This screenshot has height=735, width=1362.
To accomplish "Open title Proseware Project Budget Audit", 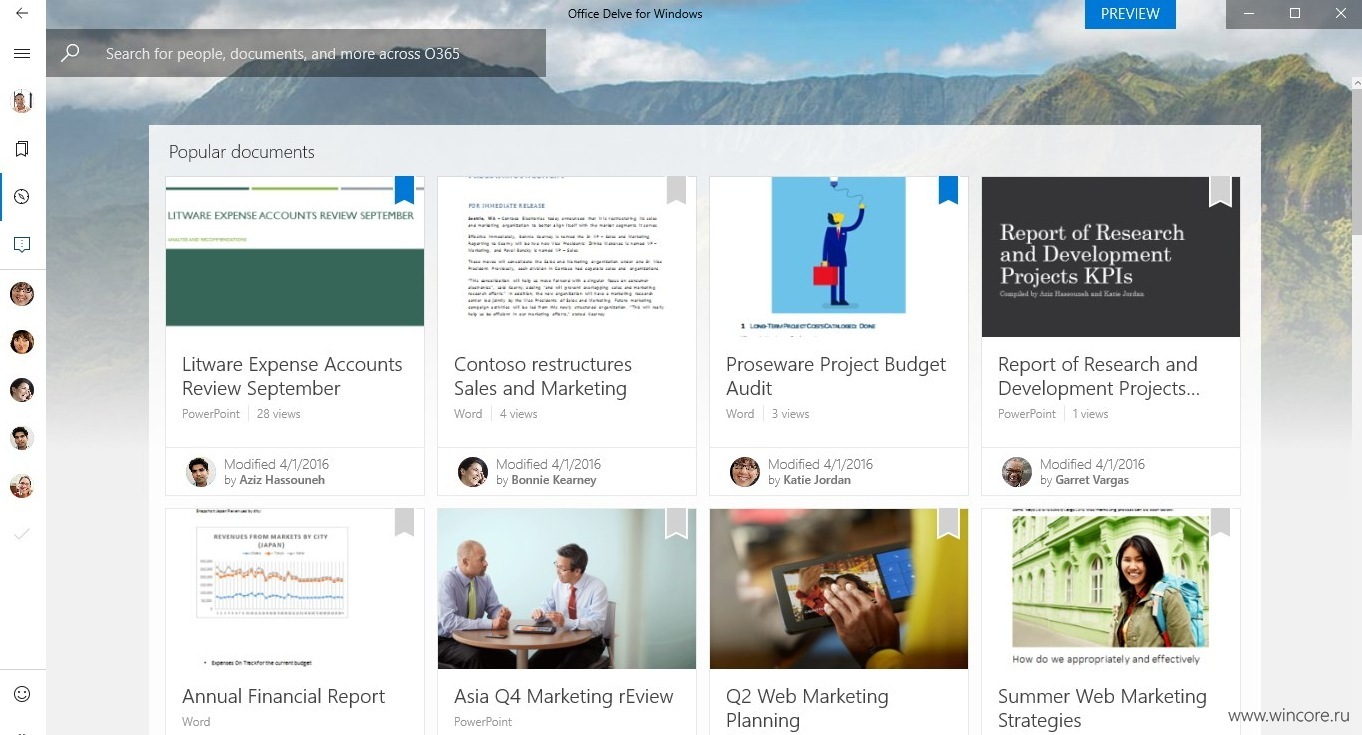I will coord(836,377).
